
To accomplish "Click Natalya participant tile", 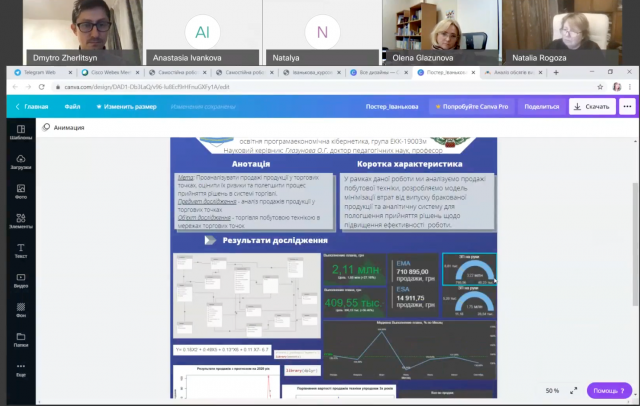I will (x=322, y=32).
